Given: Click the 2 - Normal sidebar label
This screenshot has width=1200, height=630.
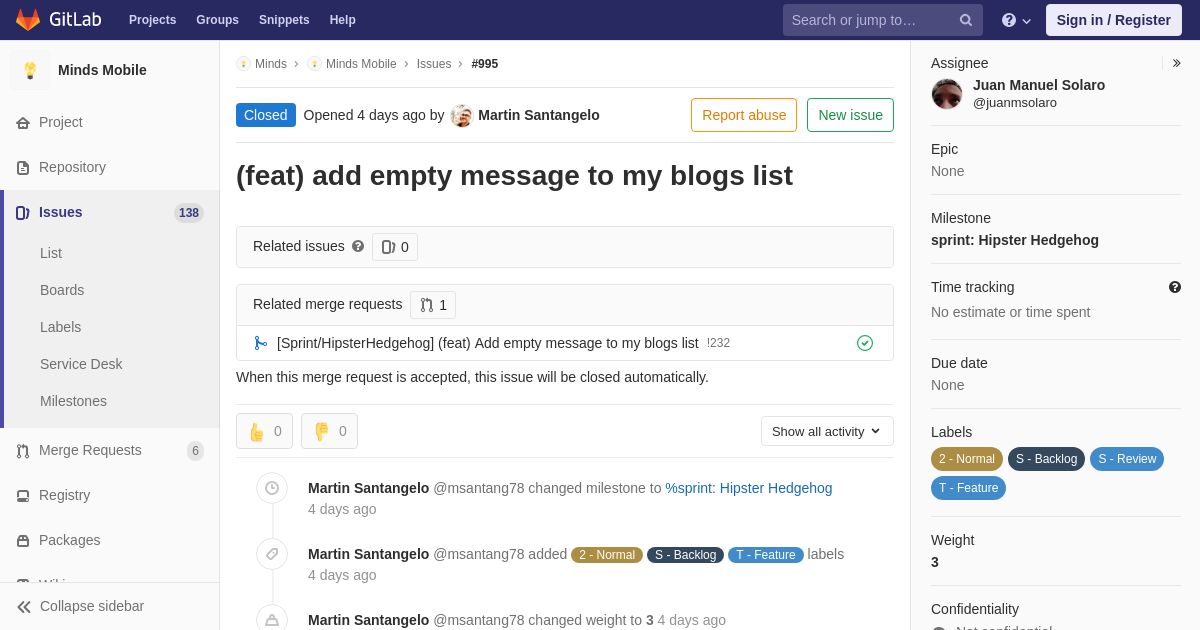Looking at the screenshot, I should 967,459.
